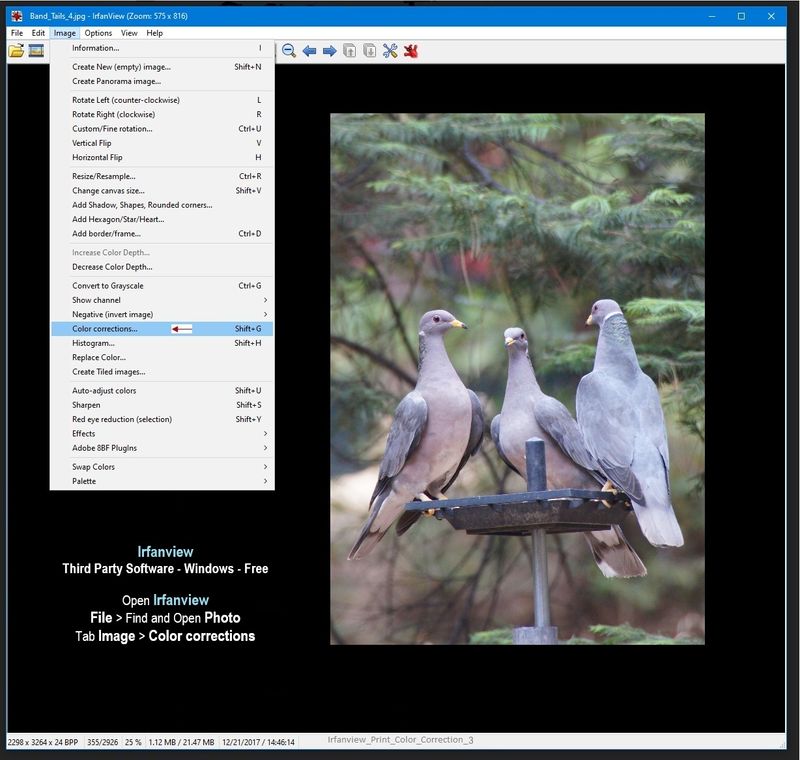
Task: Go to previous image with left arrow
Action: [x=309, y=51]
